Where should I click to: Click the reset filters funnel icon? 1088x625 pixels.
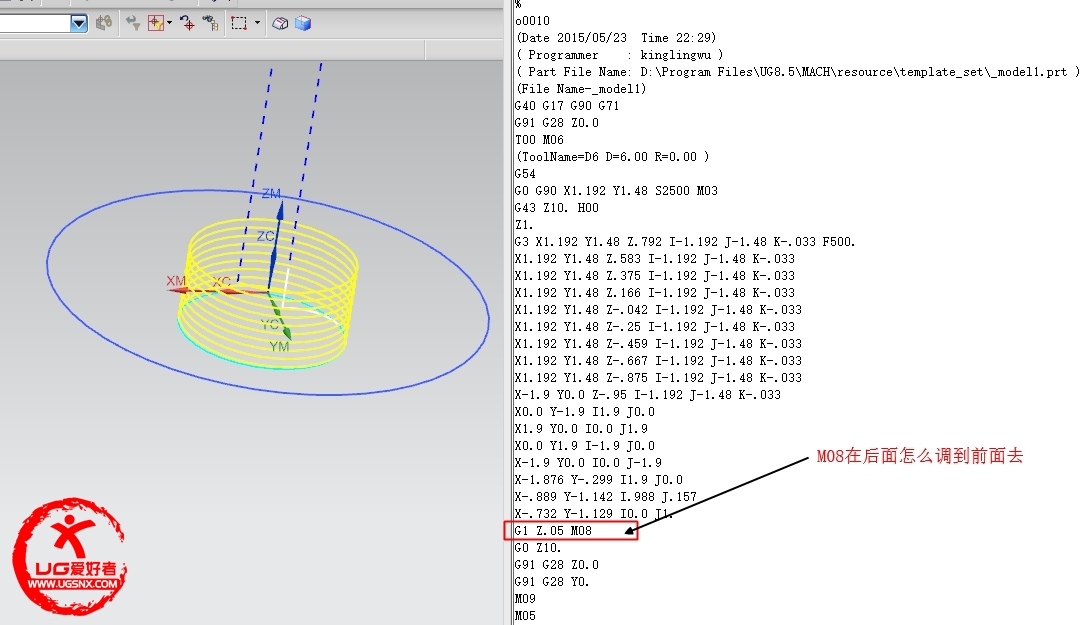[x=133, y=24]
